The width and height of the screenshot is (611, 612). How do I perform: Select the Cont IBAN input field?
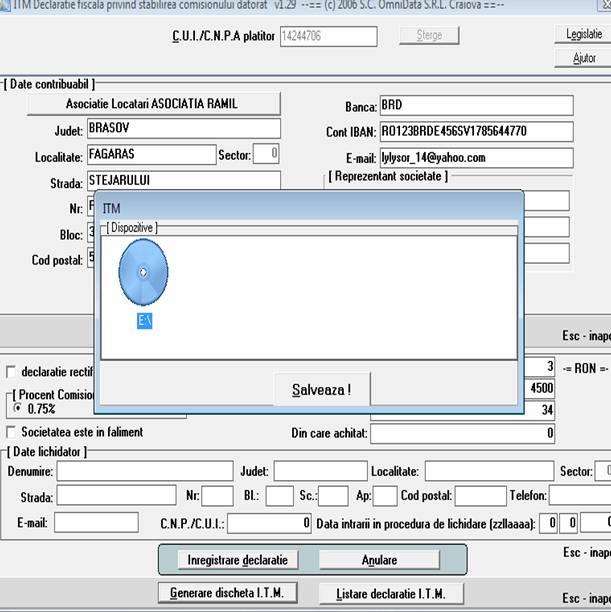tap(476, 132)
